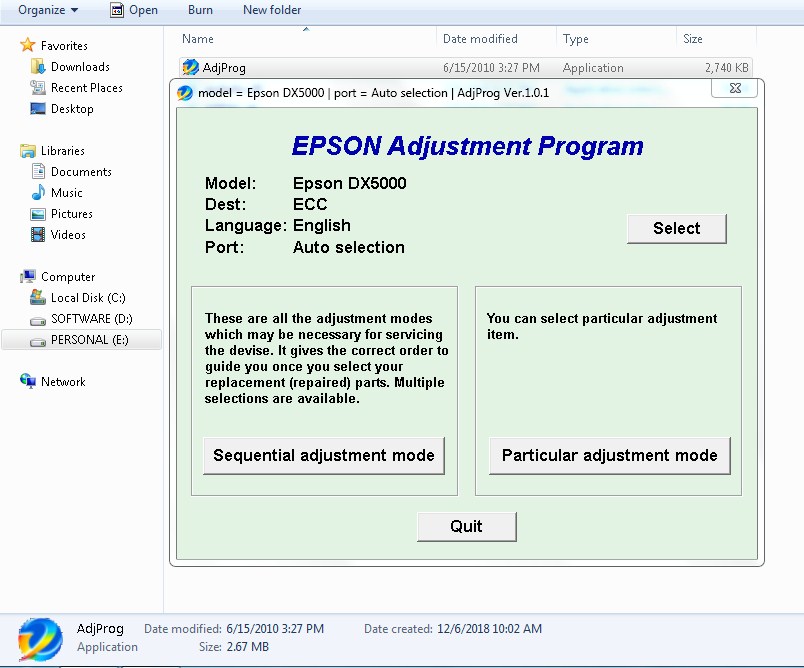This screenshot has width=804, height=668.
Task: Click EPSON Adjustment Program heading
Action: point(467,146)
